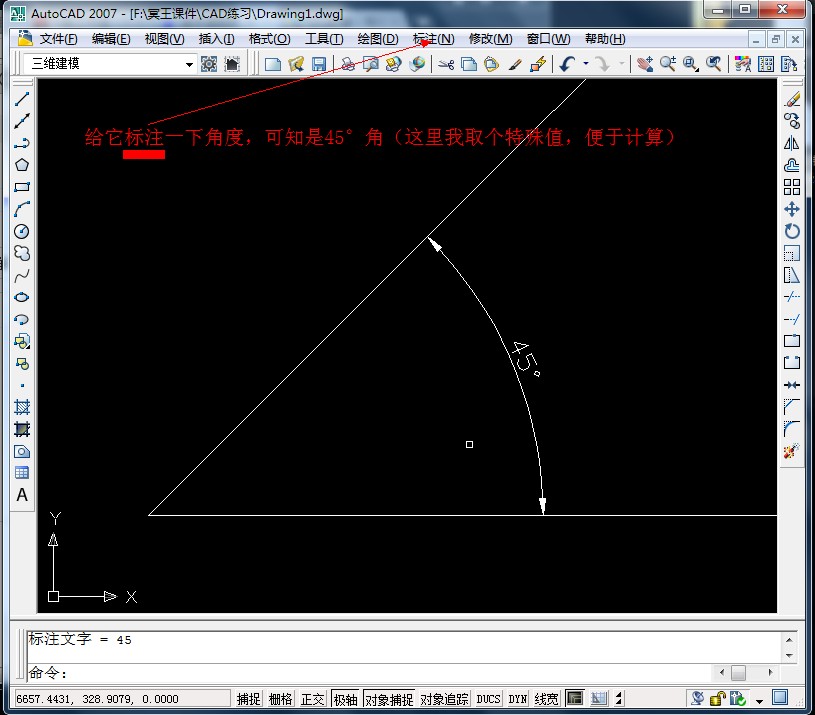Select the Fillet tool

792,429
